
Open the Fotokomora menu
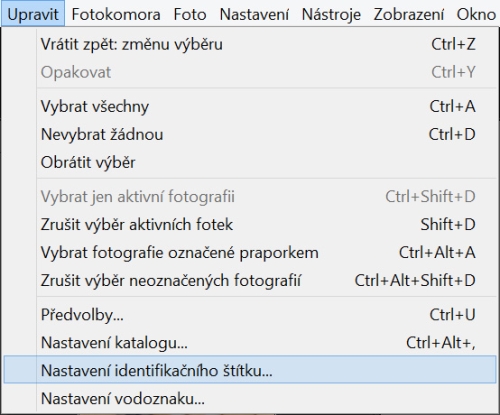pos(116,14)
